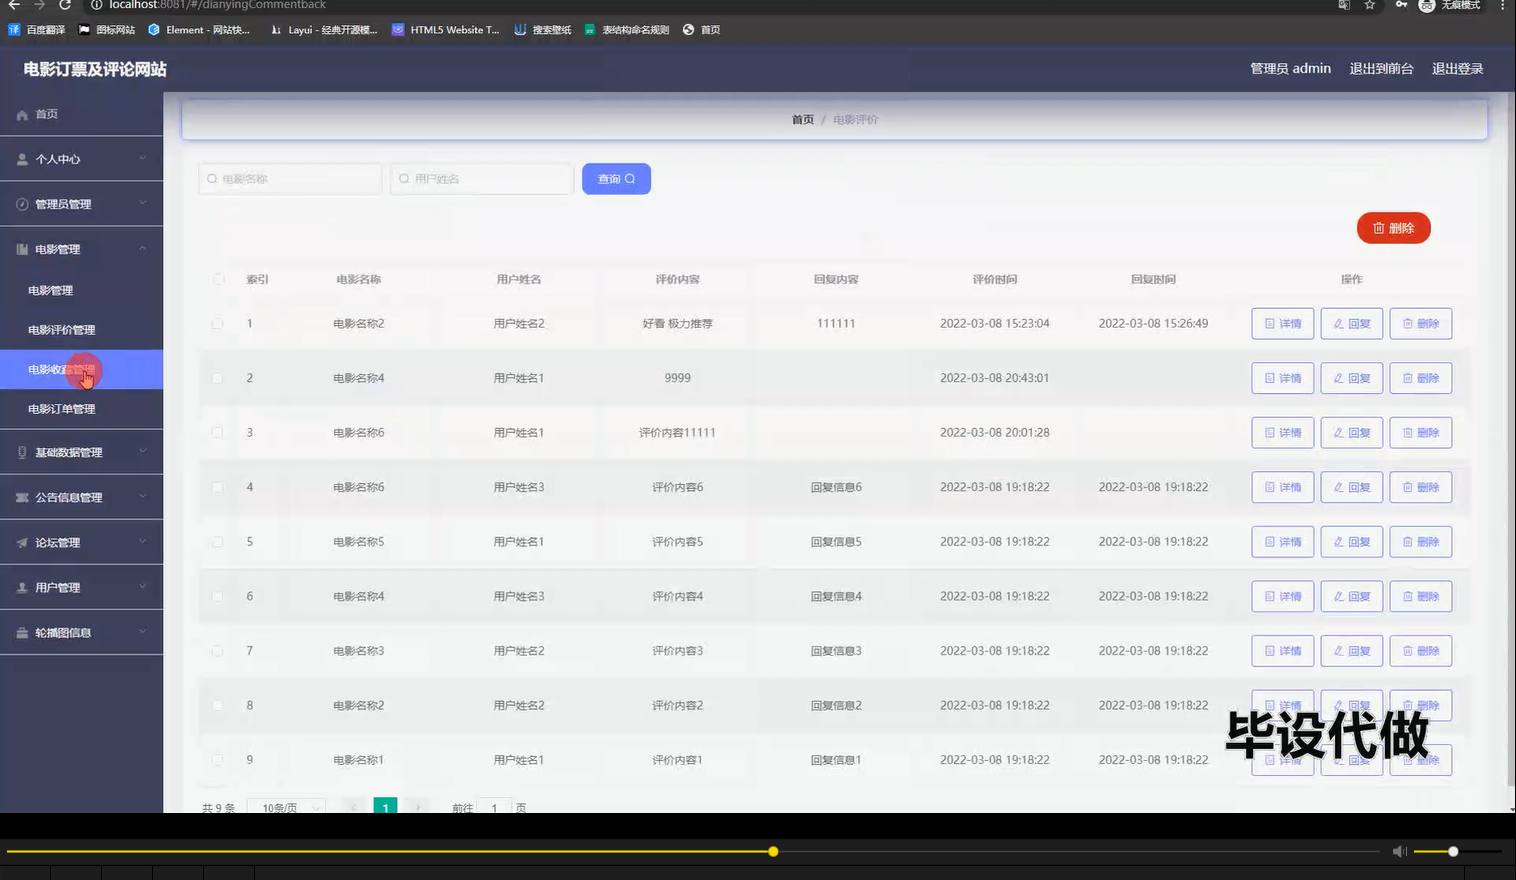Click 退出到前台 in the top bar
Image resolution: width=1516 pixels, height=880 pixels.
click(x=1381, y=69)
